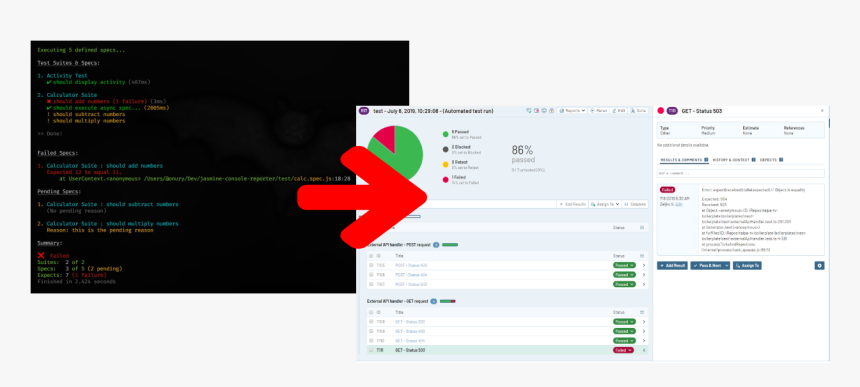The height and width of the screenshot is (387, 860).
Task: Open column settings icon in POST request table
Action: (x=642, y=256)
